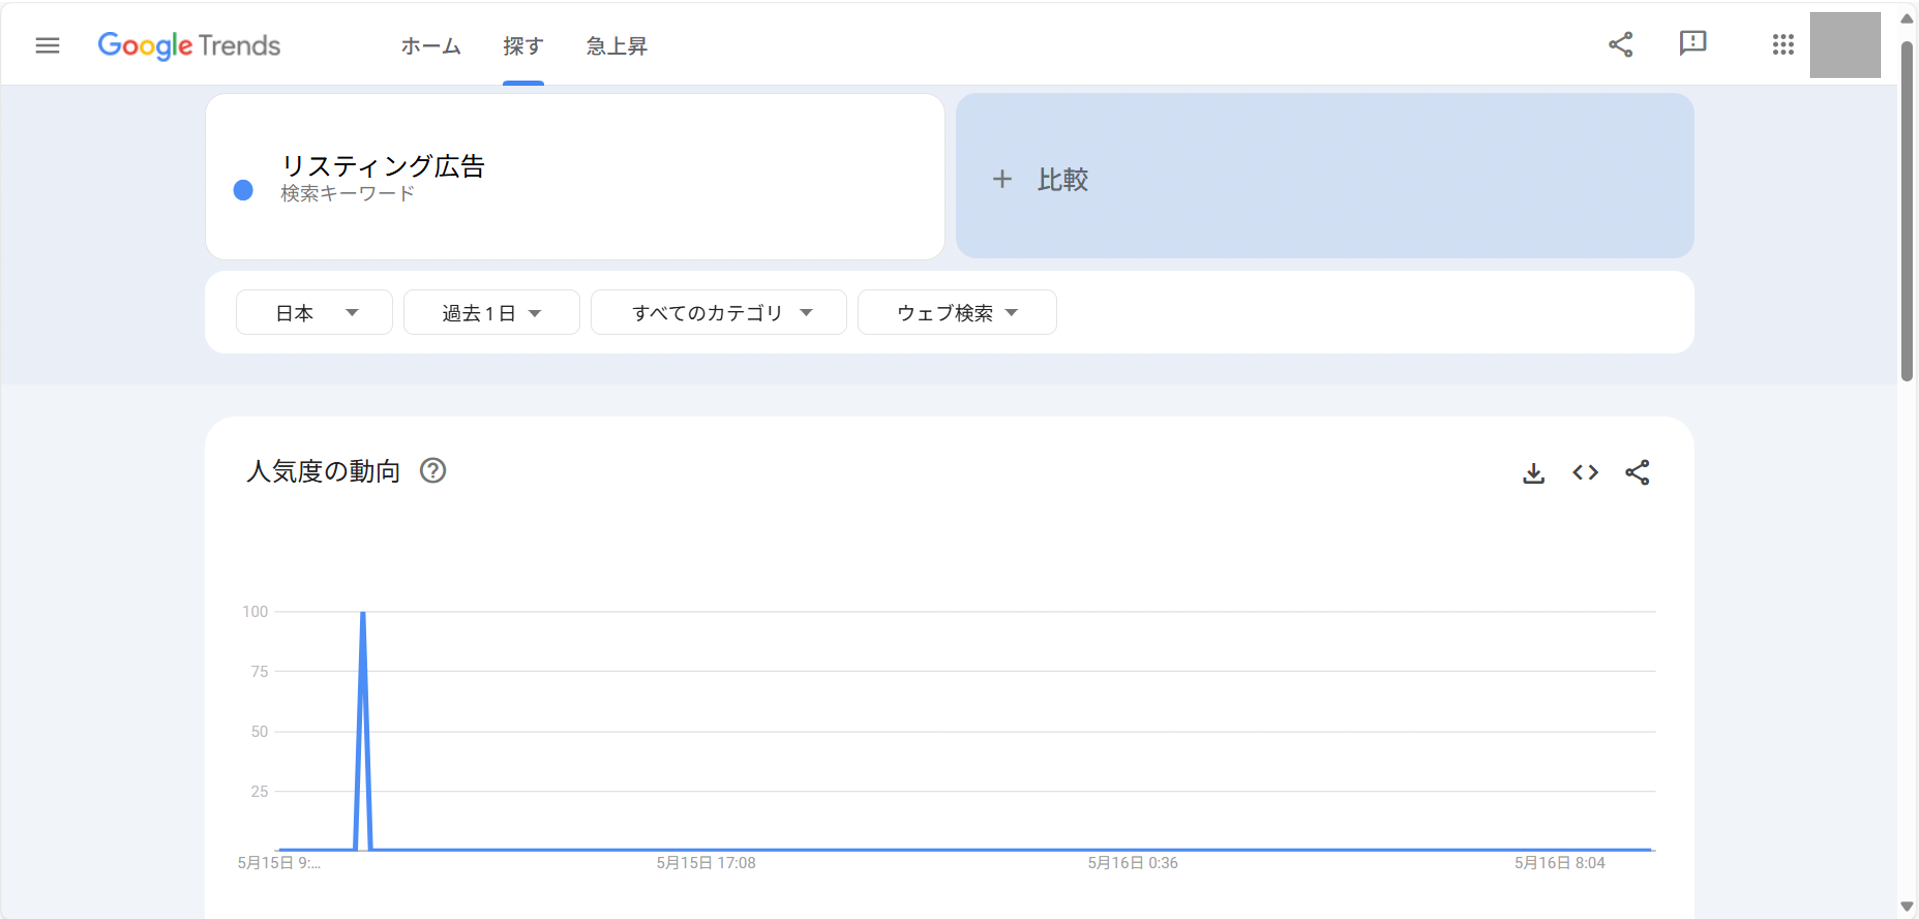1919x919 pixels.
Task: Download the chart data as CSV
Action: [x=1533, y=473]
